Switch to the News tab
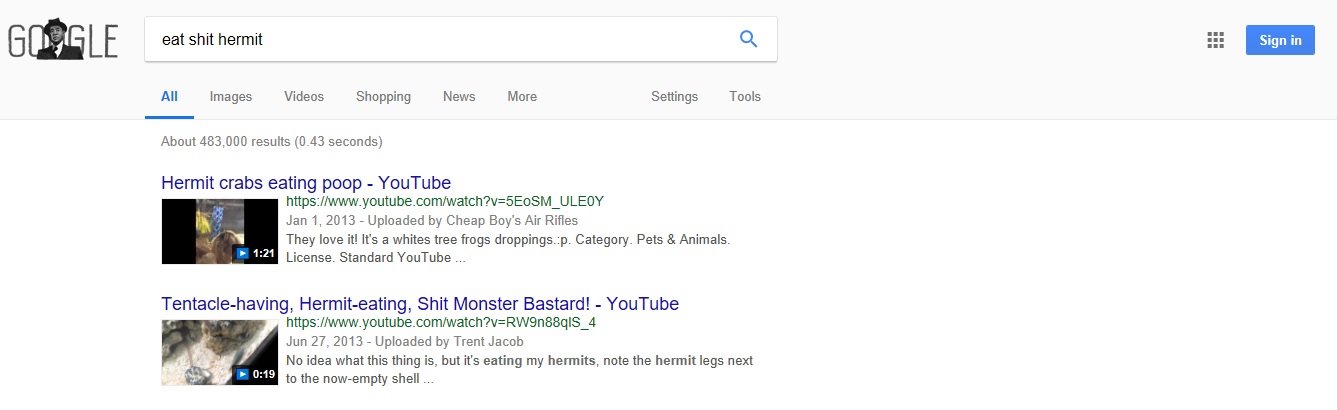Screen dimensions: 1337x410 pos(459,97)
